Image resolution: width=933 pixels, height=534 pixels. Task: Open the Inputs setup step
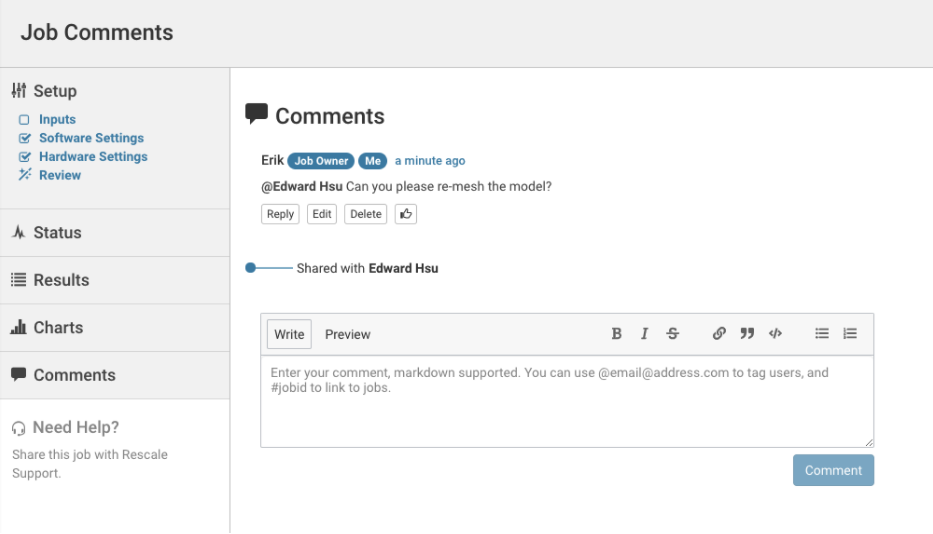click(x=57, y=119)
